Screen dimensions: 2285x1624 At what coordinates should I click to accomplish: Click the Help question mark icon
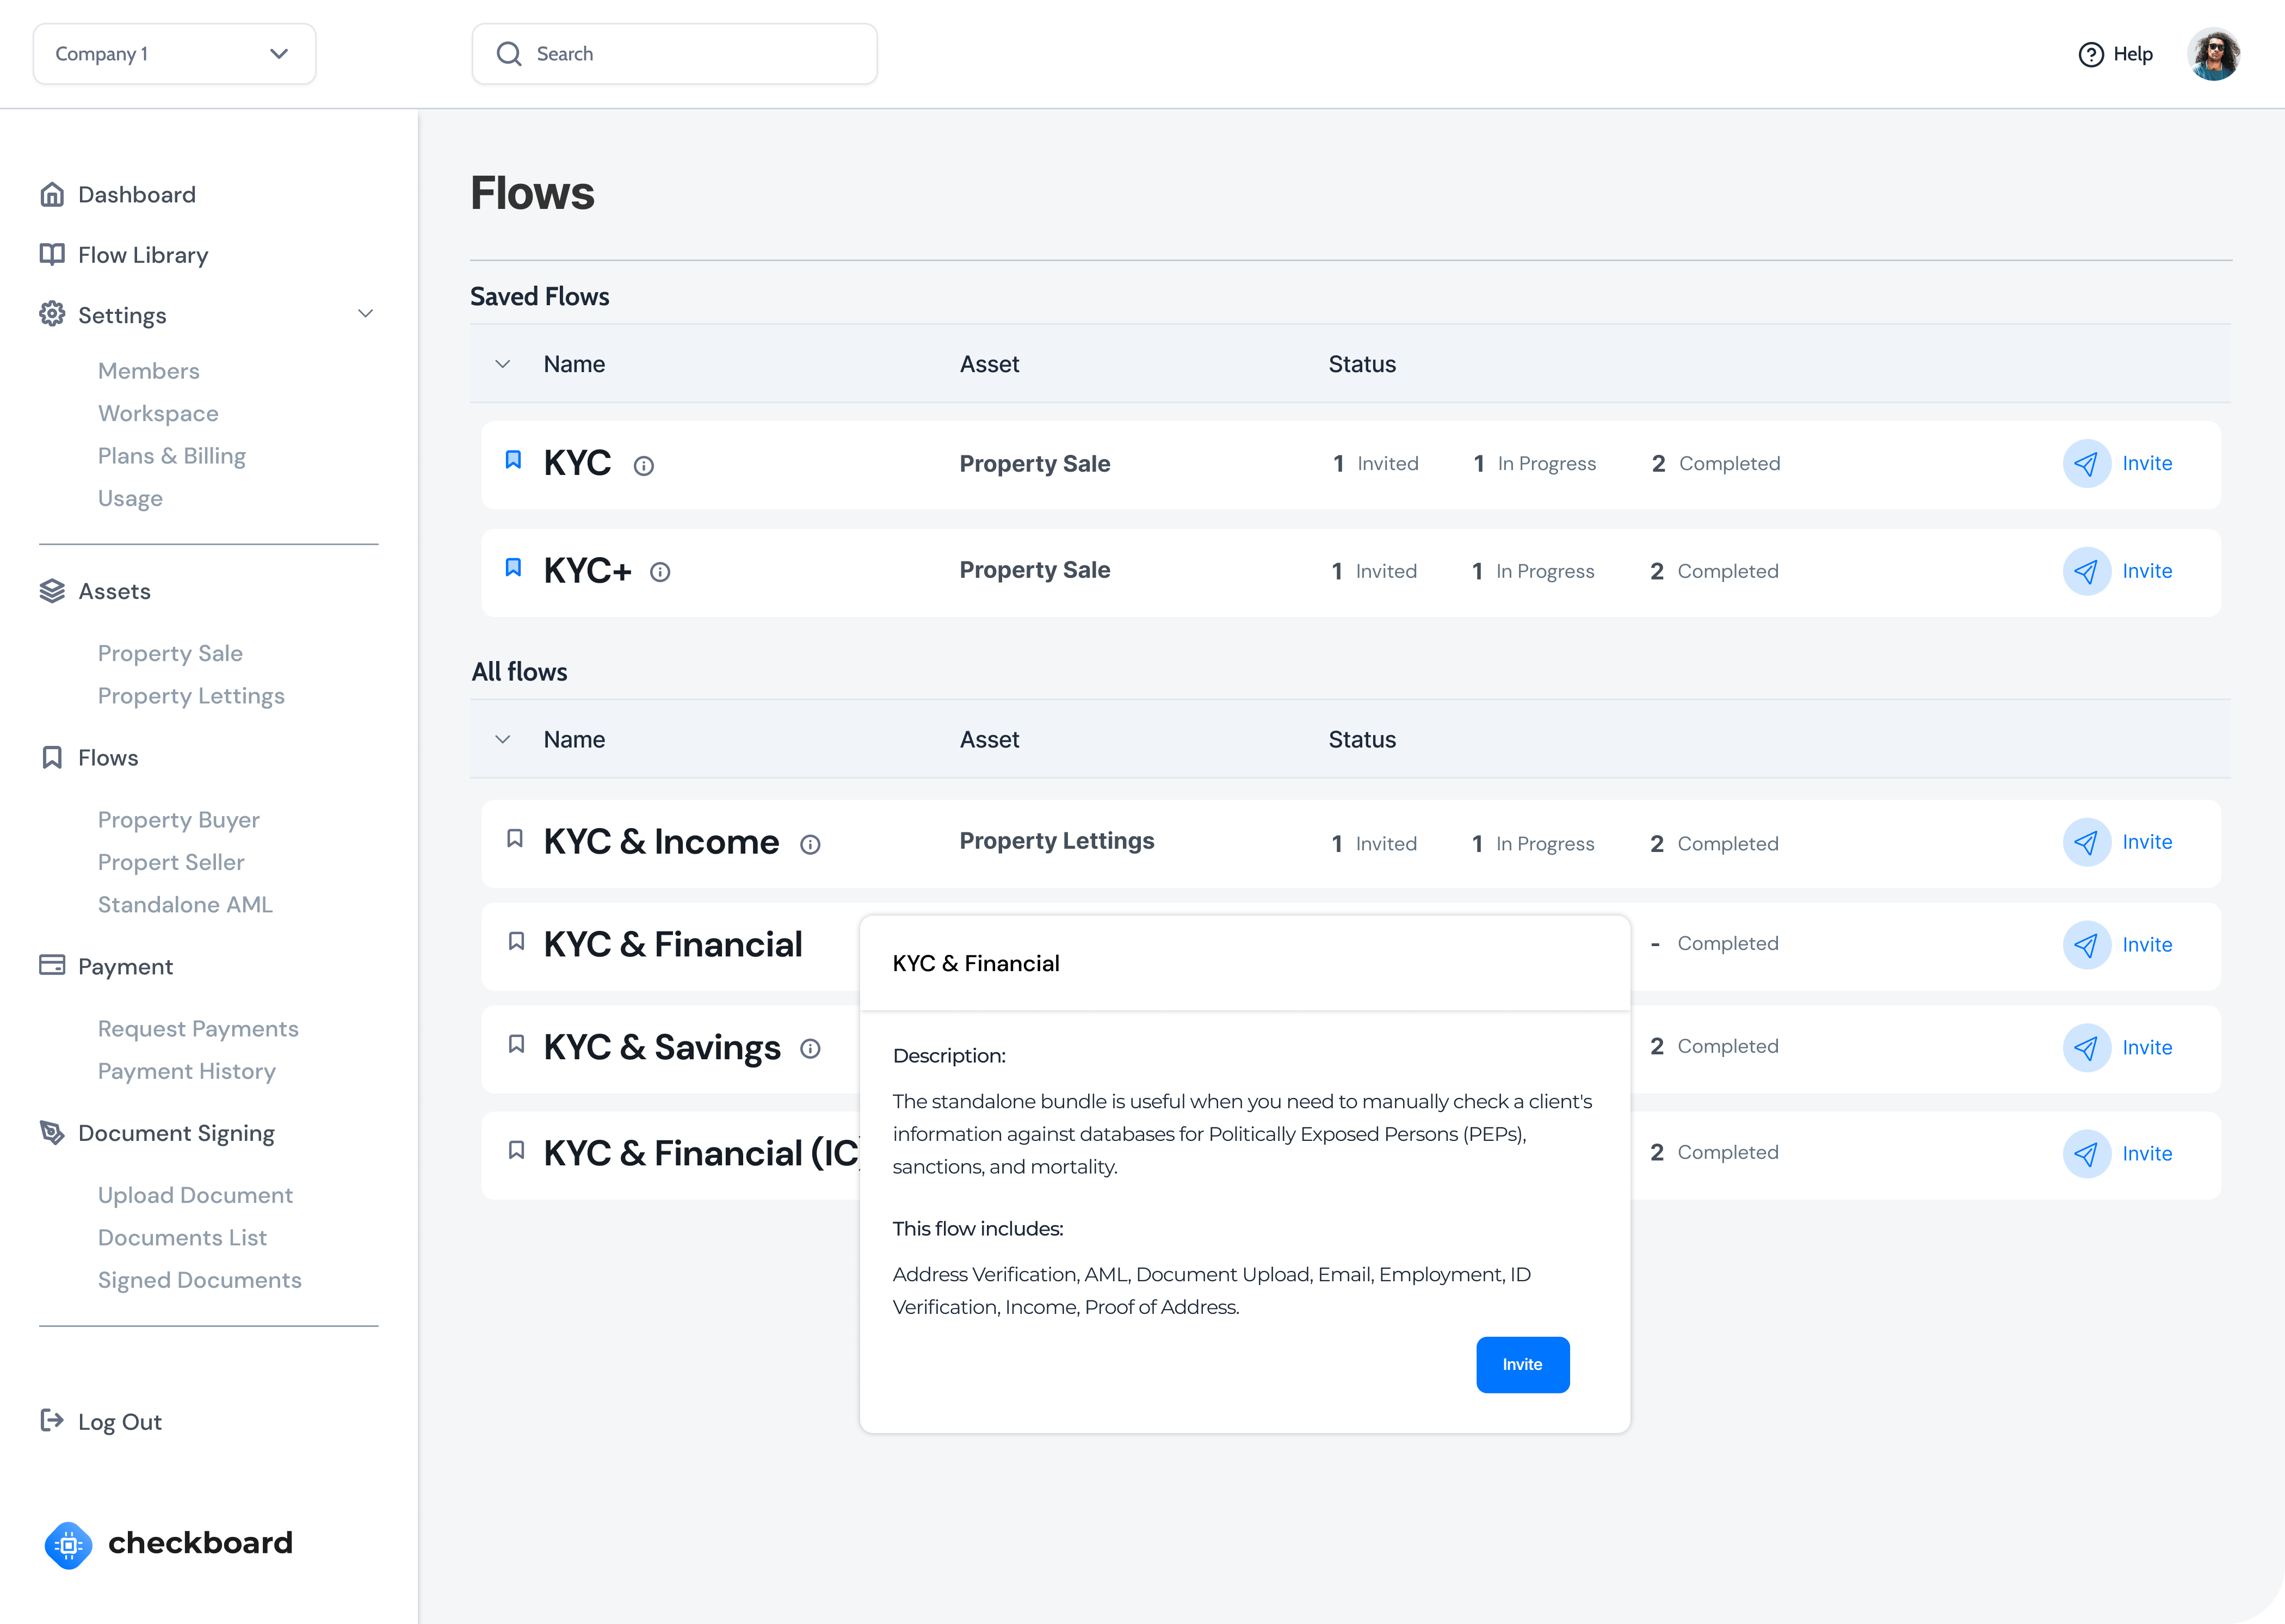(x=2091, y=54)
